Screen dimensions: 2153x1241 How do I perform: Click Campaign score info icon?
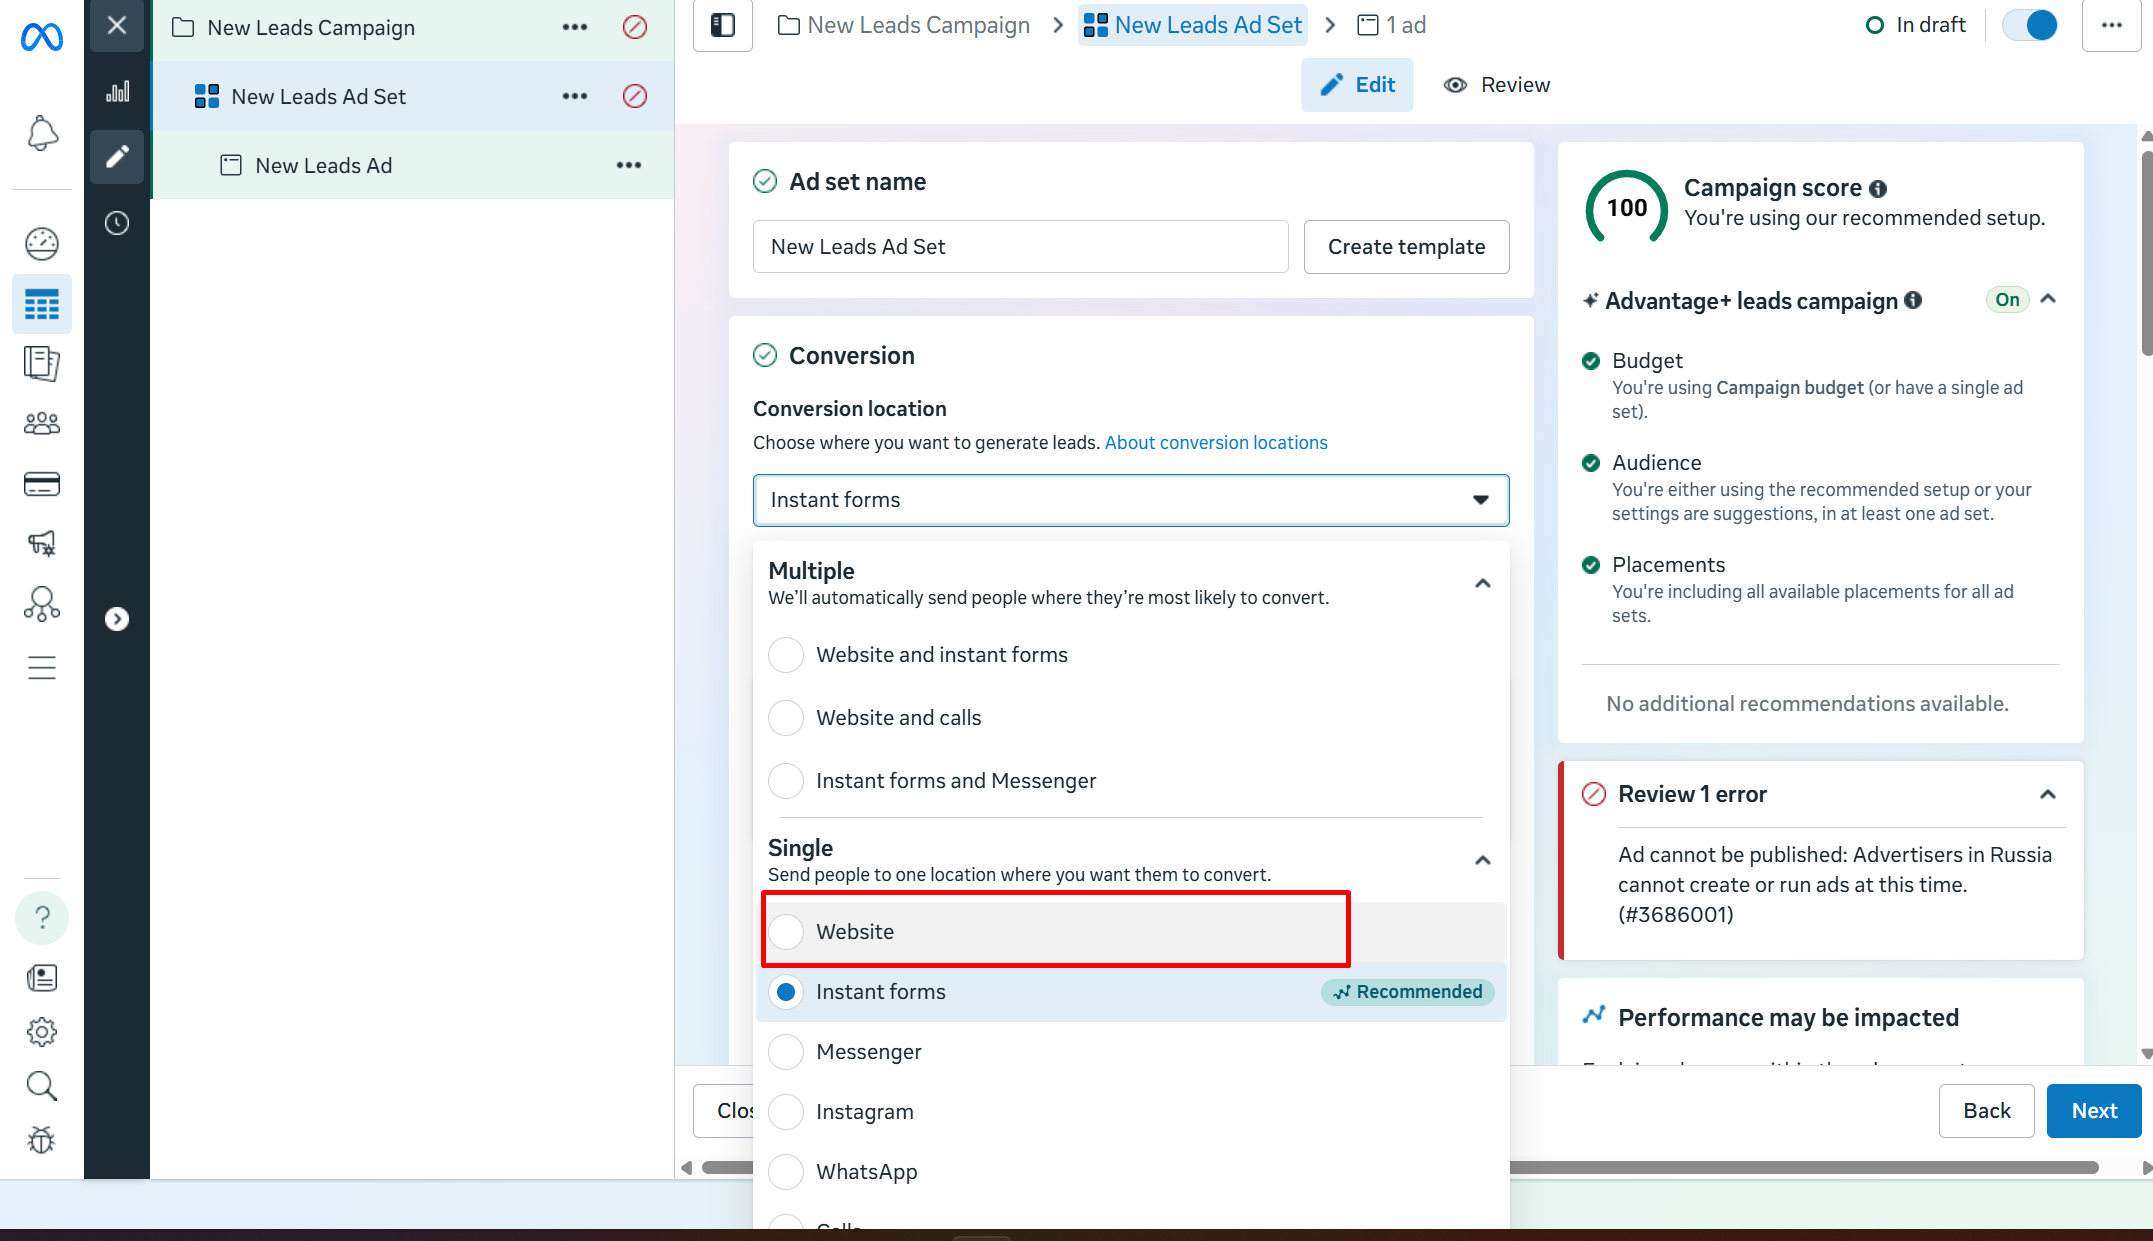pos(1878,189)
